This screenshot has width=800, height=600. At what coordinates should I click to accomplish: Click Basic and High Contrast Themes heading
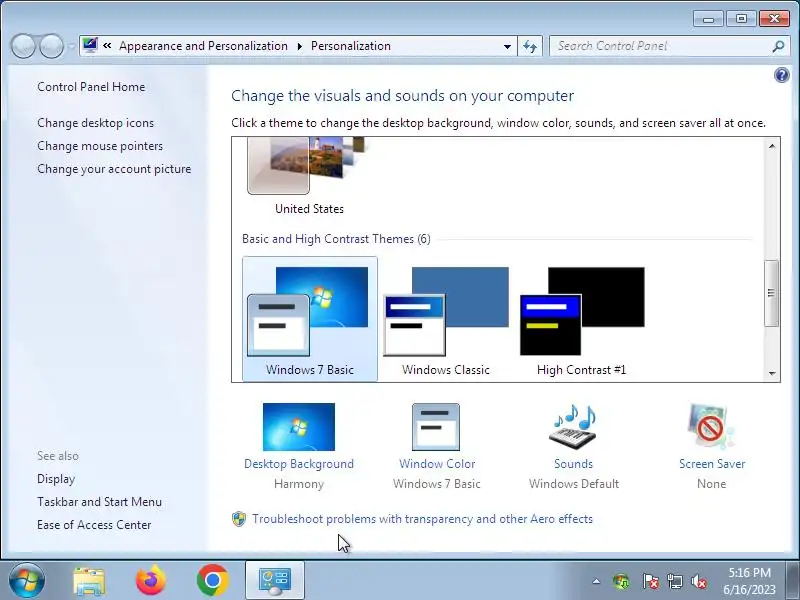click(336, 239)
